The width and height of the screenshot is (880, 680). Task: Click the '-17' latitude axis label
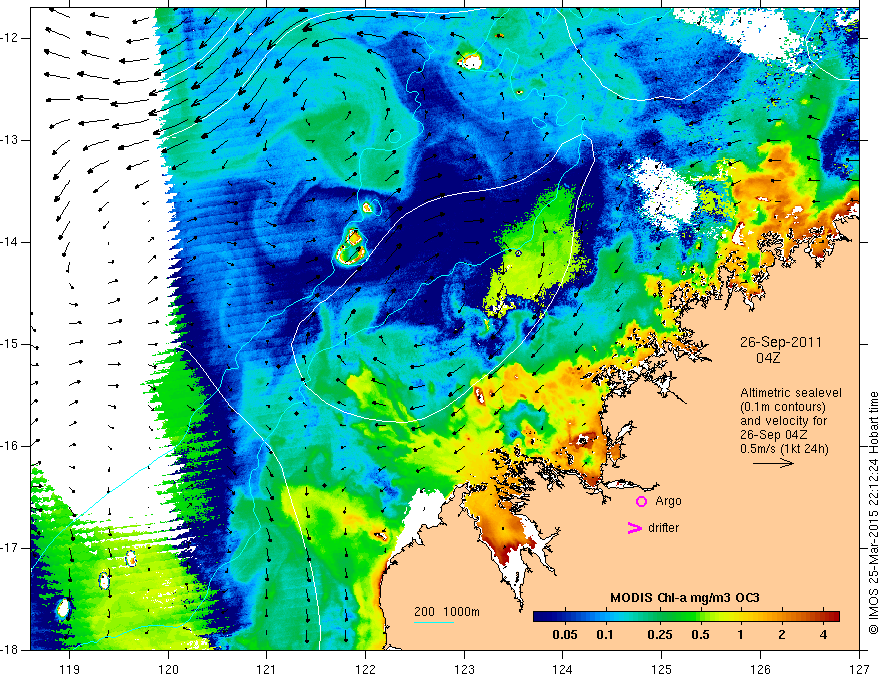[11, 548]
